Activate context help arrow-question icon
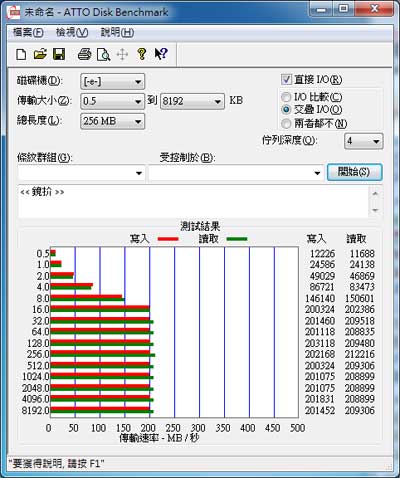 [x=161, y=54]
